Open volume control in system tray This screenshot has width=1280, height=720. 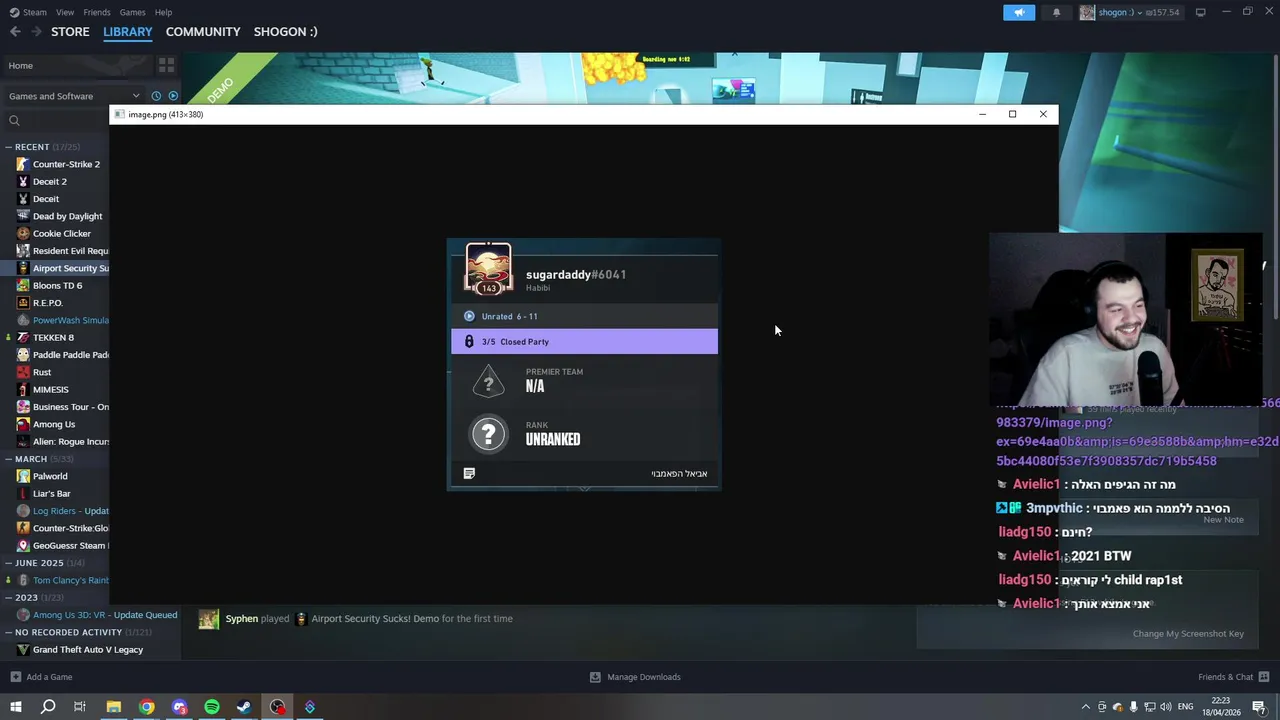point(1165,707)
